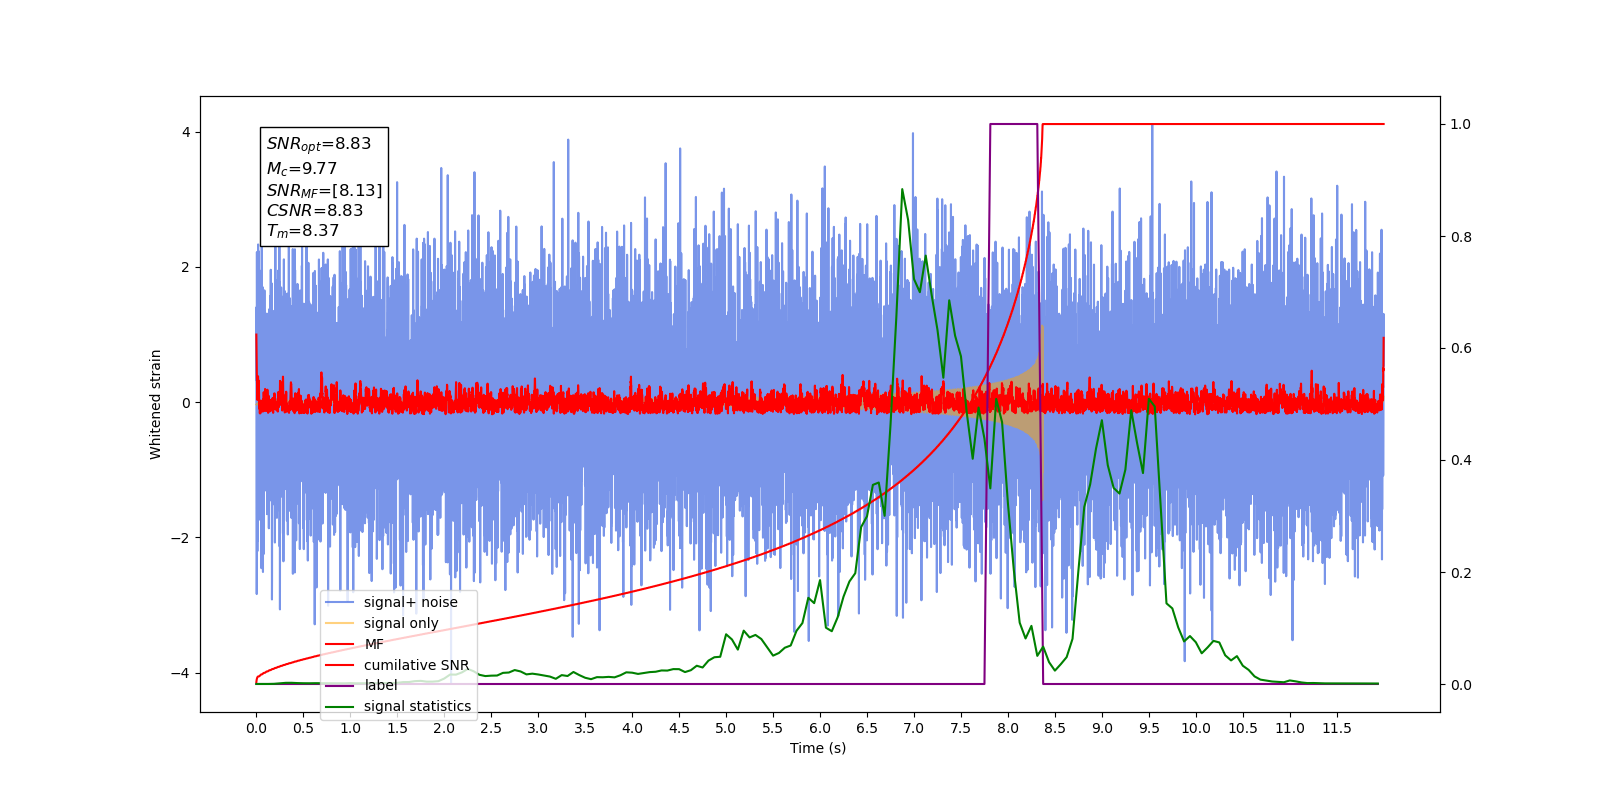Click the right y-axis tick label 0.4
This screenshot has width=1600, height=800.
[1461, 460]
